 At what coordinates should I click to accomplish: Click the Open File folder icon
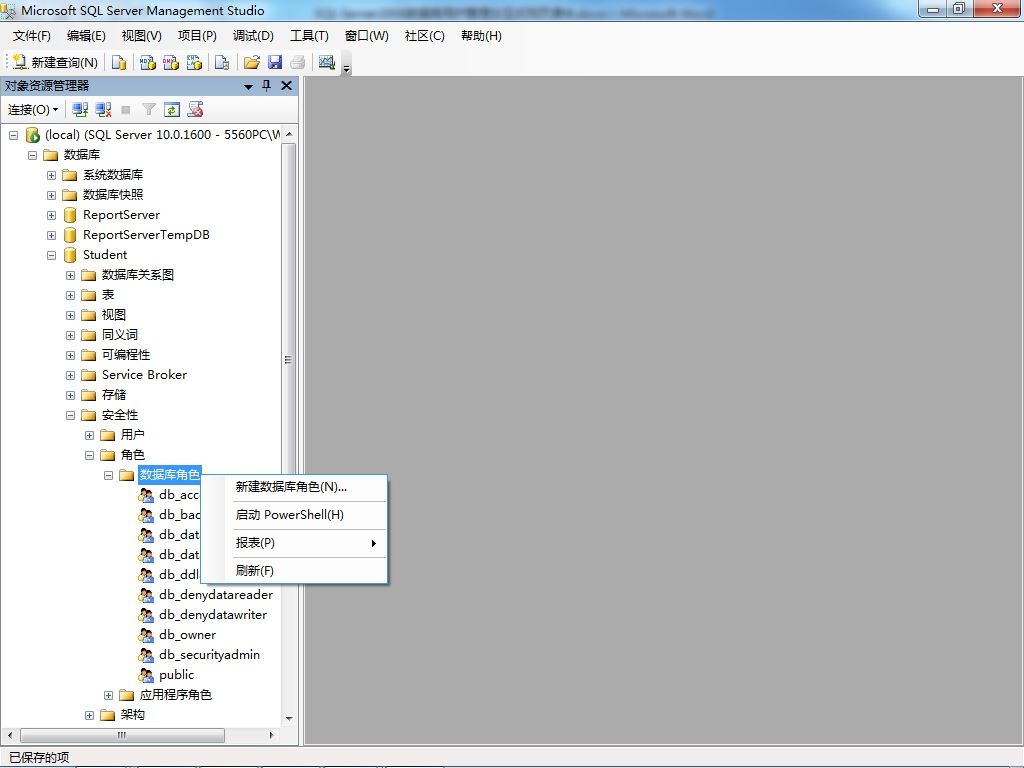click(x=251, y=62)
